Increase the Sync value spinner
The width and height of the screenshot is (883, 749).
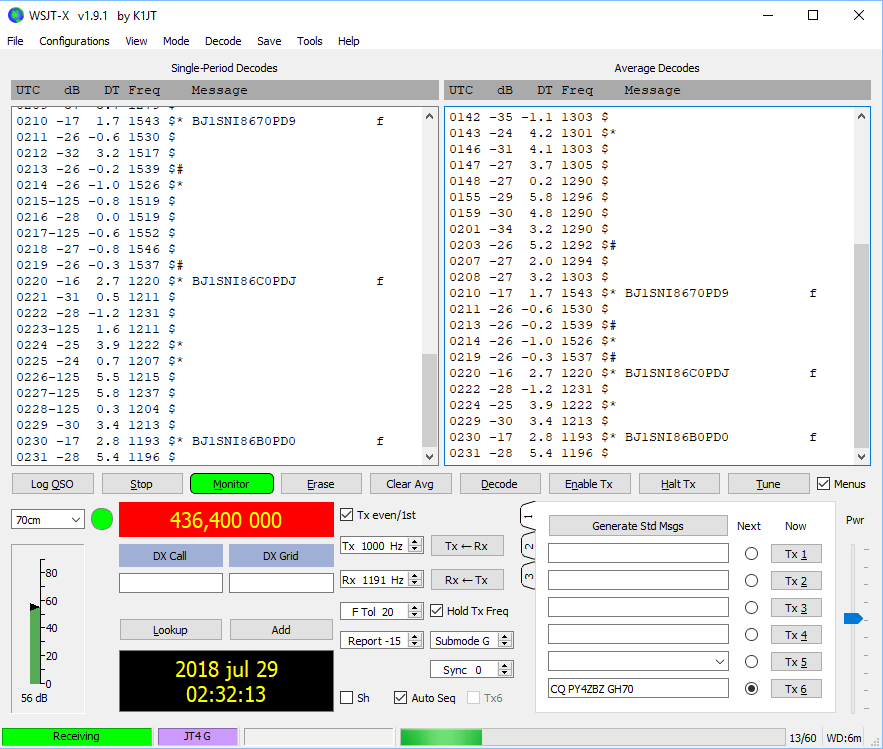(x=506, y=666)
